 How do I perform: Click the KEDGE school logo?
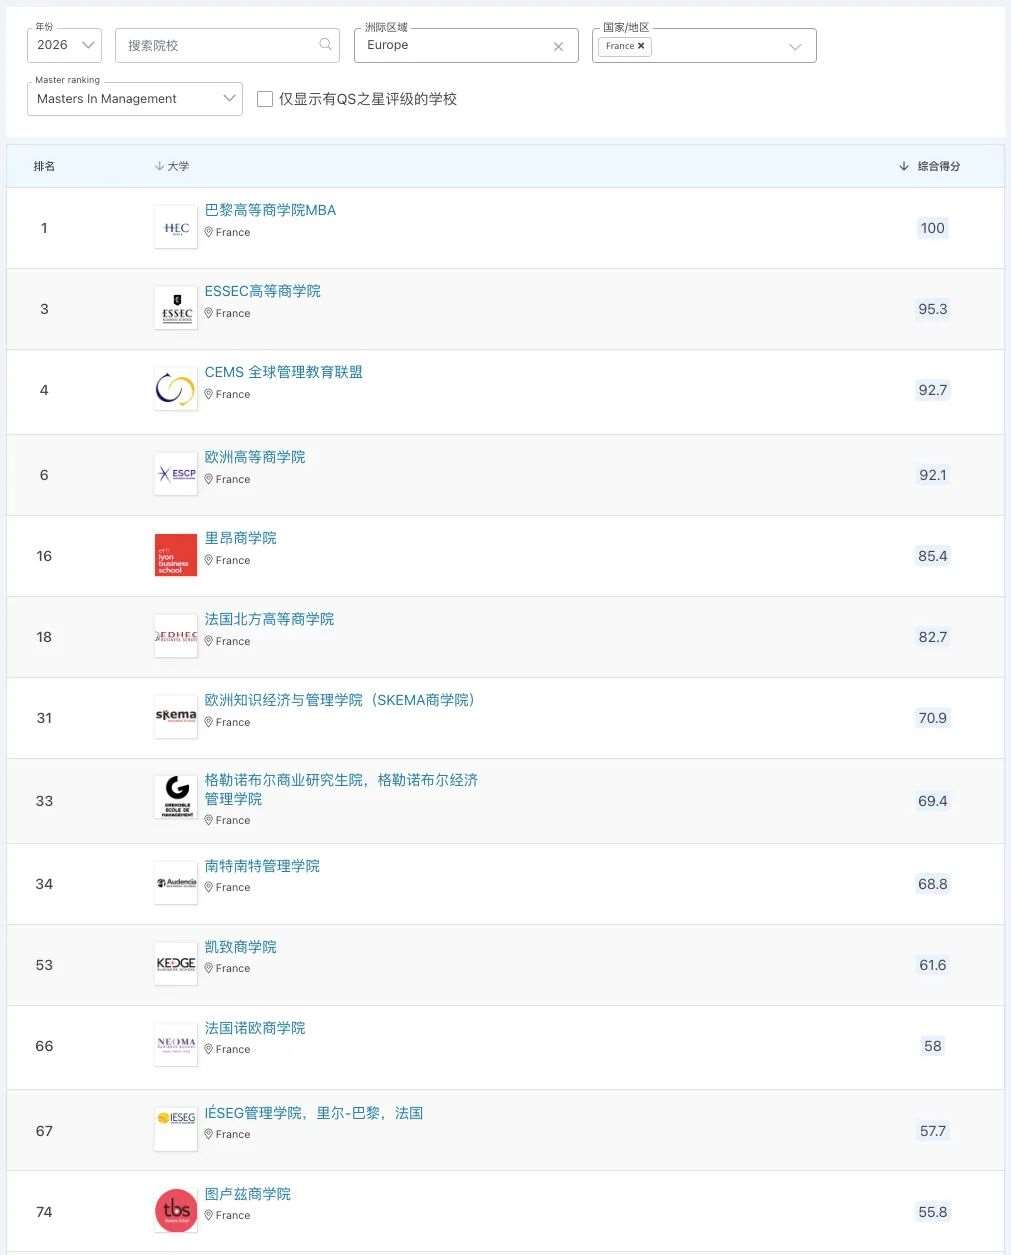click(176, 965)
